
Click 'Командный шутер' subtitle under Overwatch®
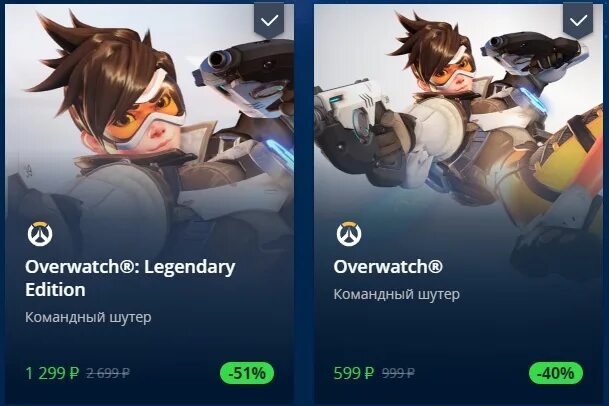click(397, 294)
